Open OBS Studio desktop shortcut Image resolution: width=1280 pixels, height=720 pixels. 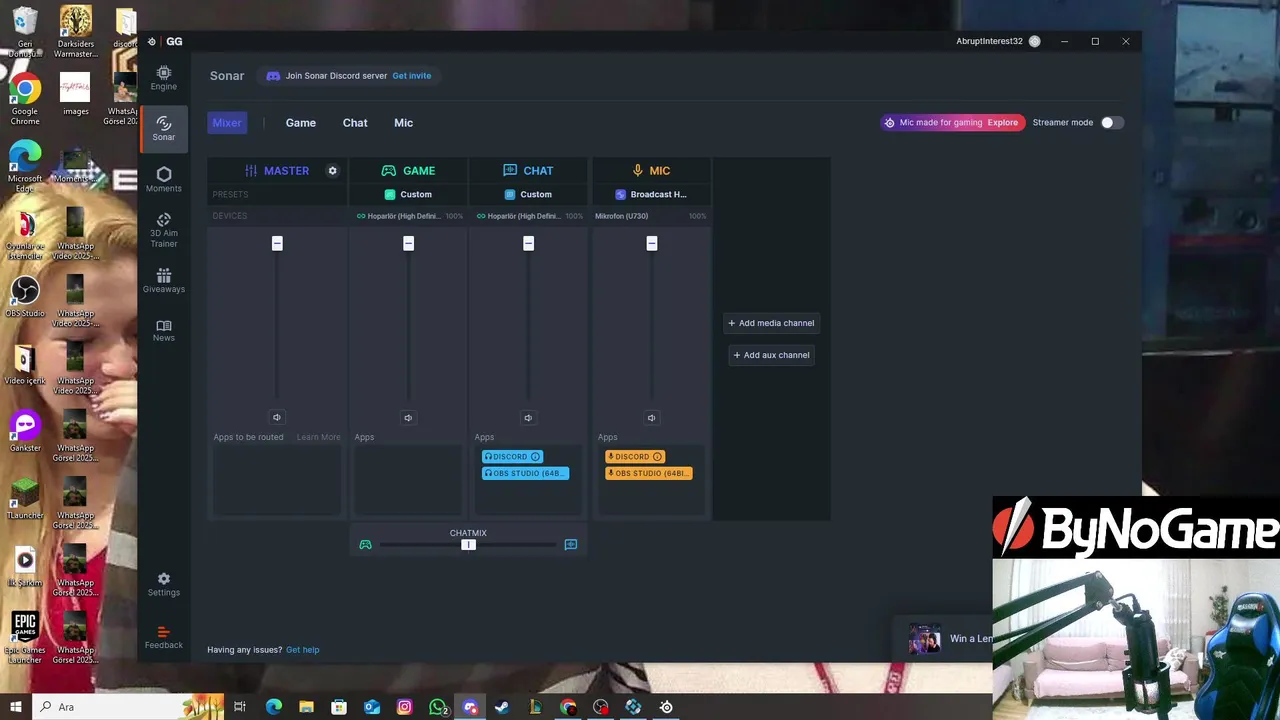tap(25, 297)
